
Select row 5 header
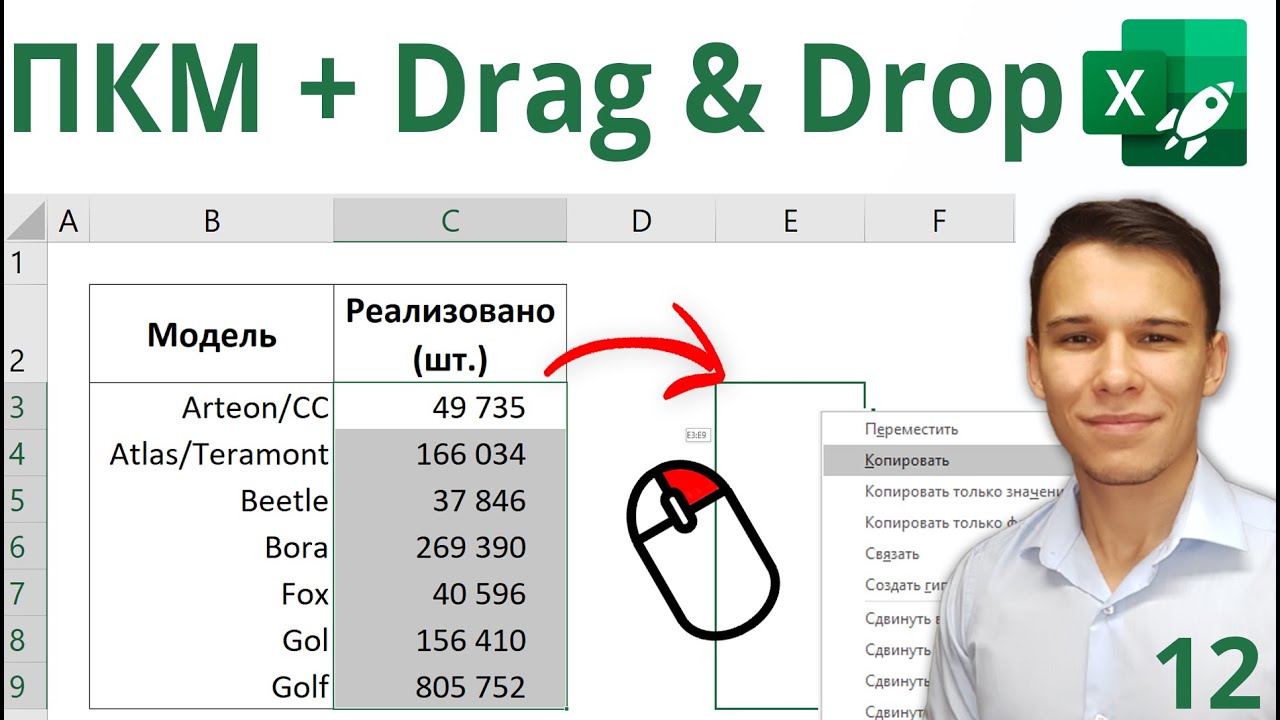[x=26, y=500]
